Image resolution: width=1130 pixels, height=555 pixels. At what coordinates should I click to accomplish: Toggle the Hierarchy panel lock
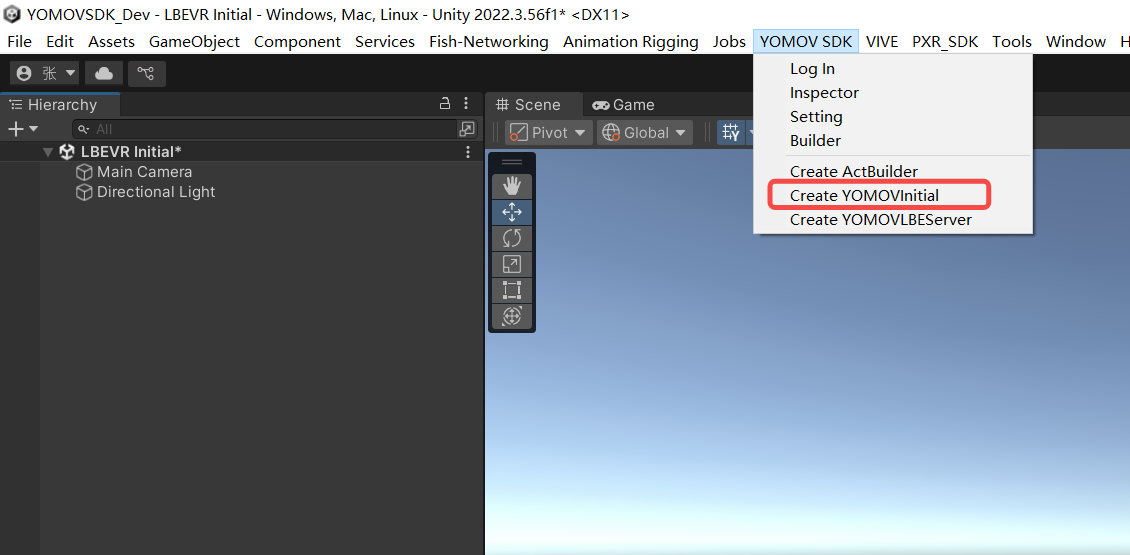(x=445, y=103)
